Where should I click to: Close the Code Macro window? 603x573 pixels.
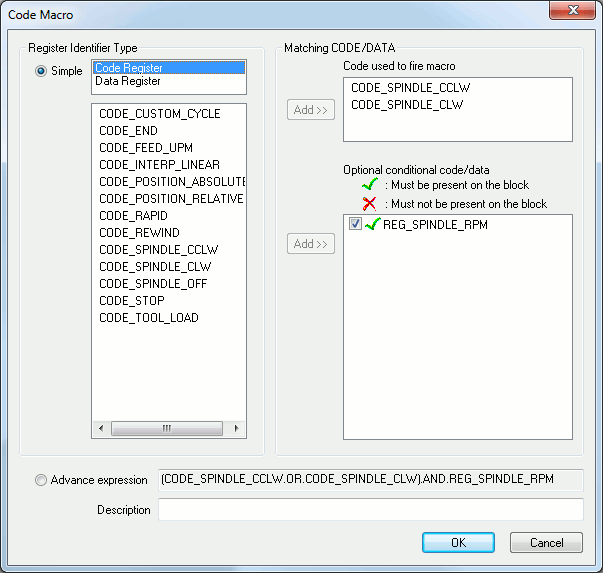click(572, 10)
